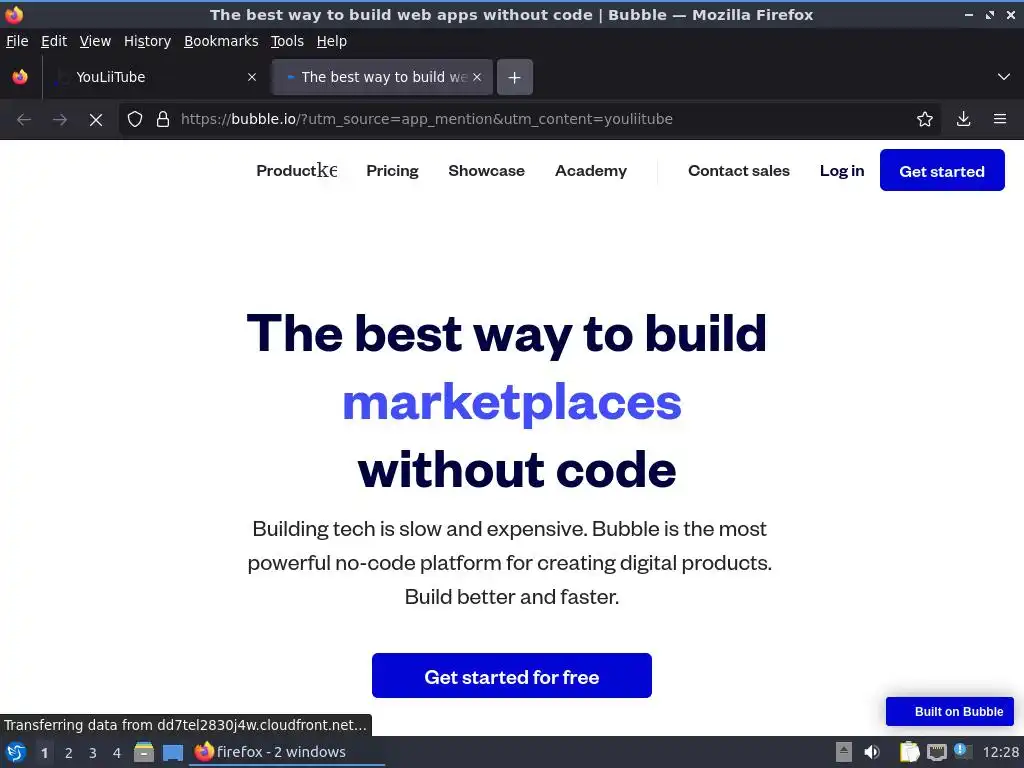This screenshot has width=1024, height=768.
Task: Switch to workspace 3
Action: tap(93, 753)
